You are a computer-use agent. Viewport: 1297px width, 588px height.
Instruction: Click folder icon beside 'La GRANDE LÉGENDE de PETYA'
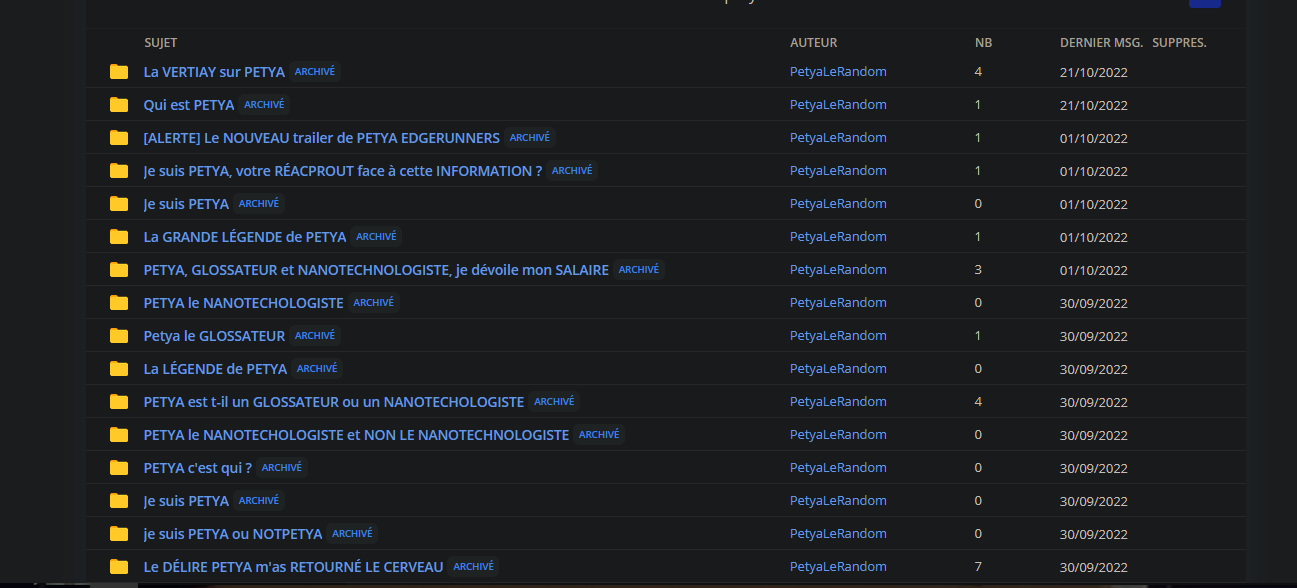(x=119, y=237)
